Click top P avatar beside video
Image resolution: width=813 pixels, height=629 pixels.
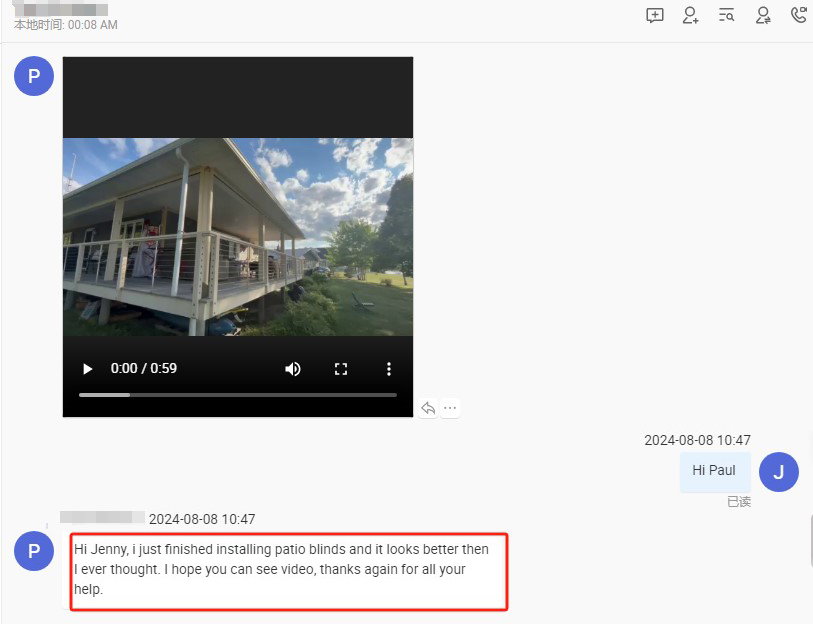[34, 76]
